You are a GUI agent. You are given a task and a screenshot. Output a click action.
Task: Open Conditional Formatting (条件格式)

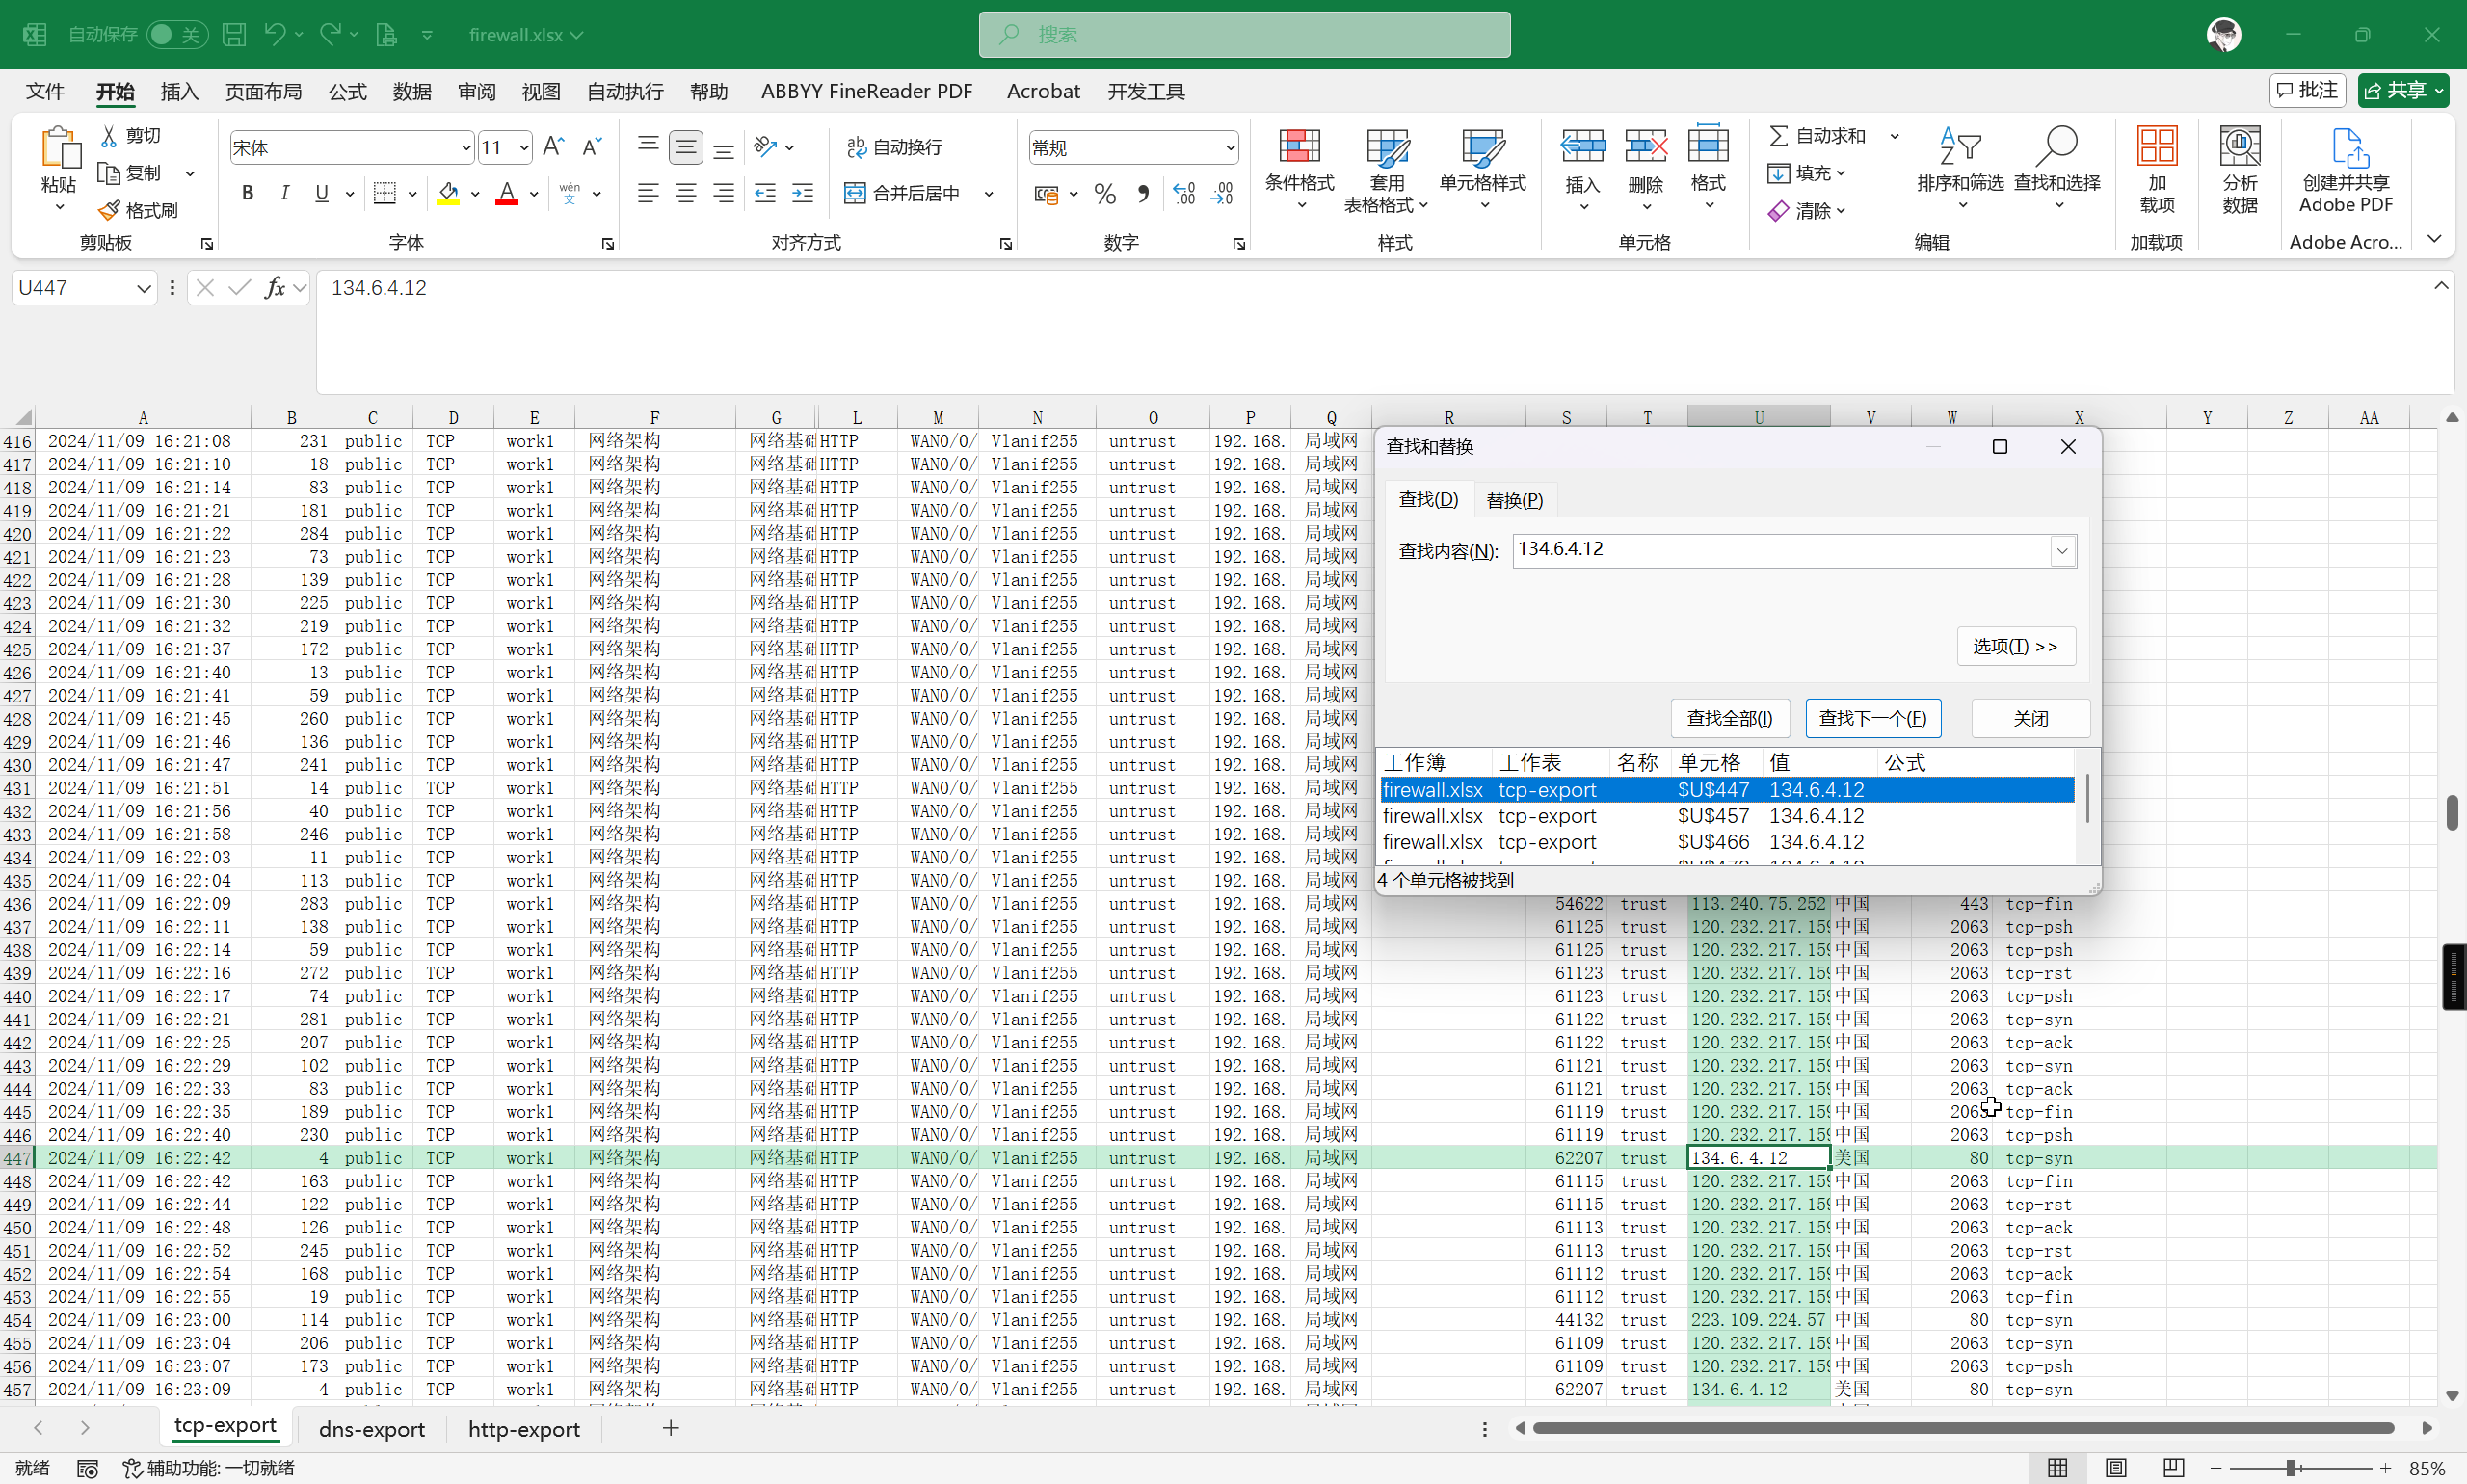(x=1299, y=168)
